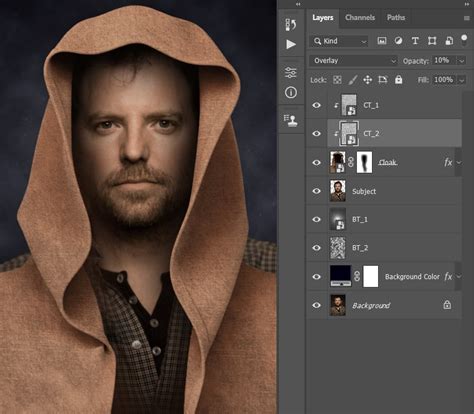Lock layer position
This screenshot has height=414, width=474.
tap(367, 80)
